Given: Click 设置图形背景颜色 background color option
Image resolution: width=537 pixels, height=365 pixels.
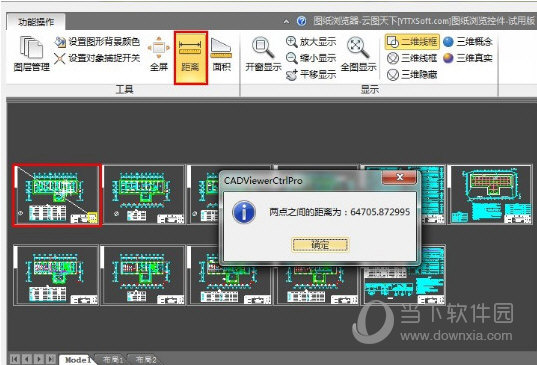Looking at the screenshot, I should point(97,42).
